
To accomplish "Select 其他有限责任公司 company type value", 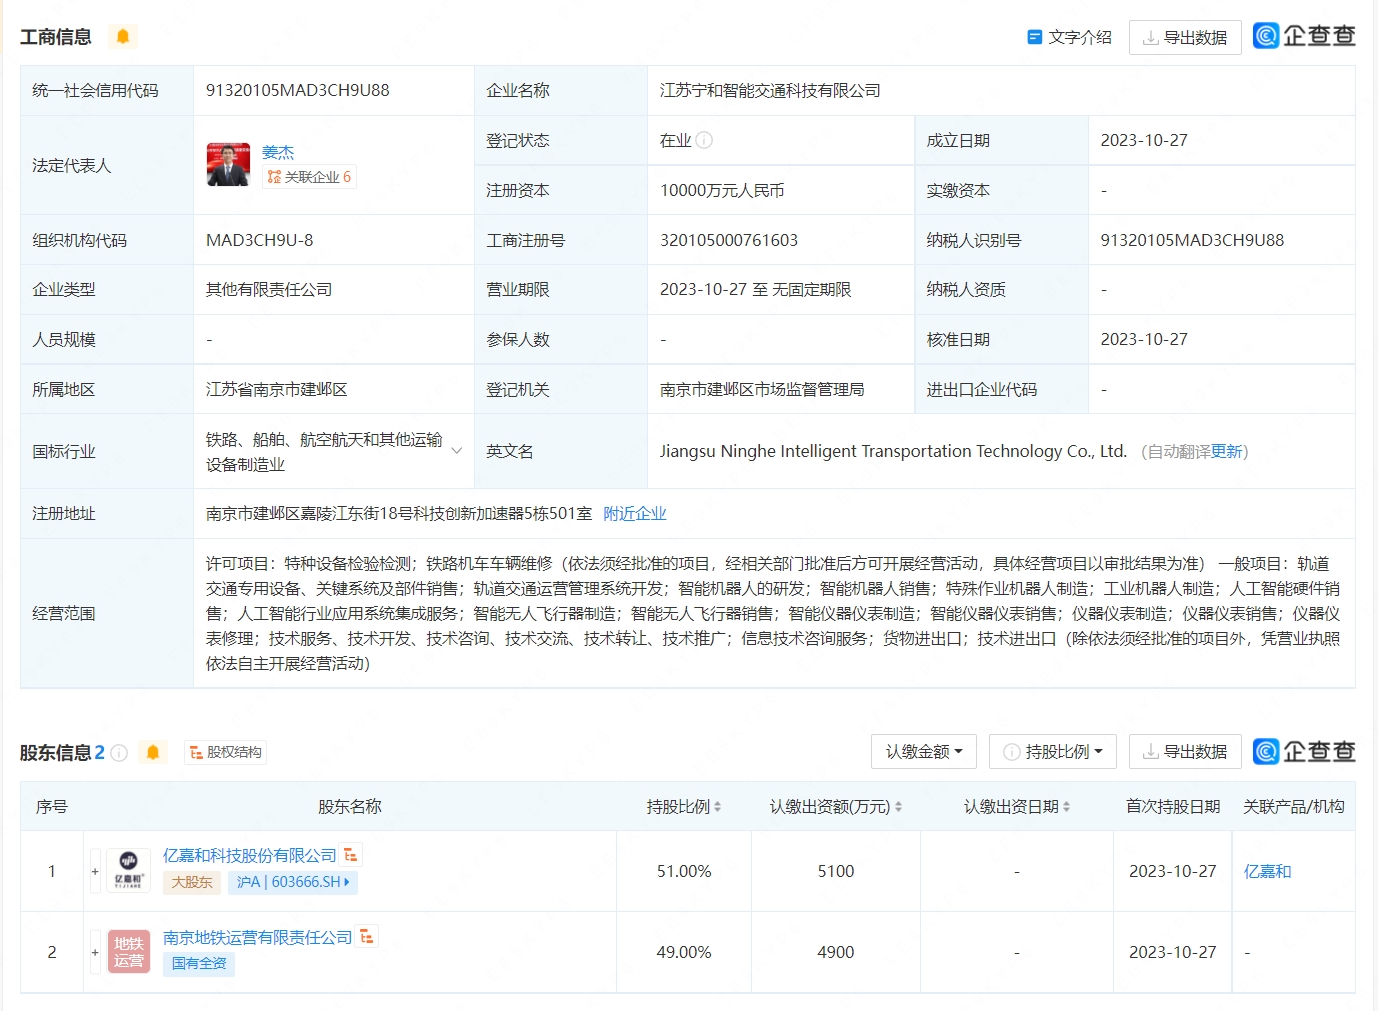I will coord(269,290).
